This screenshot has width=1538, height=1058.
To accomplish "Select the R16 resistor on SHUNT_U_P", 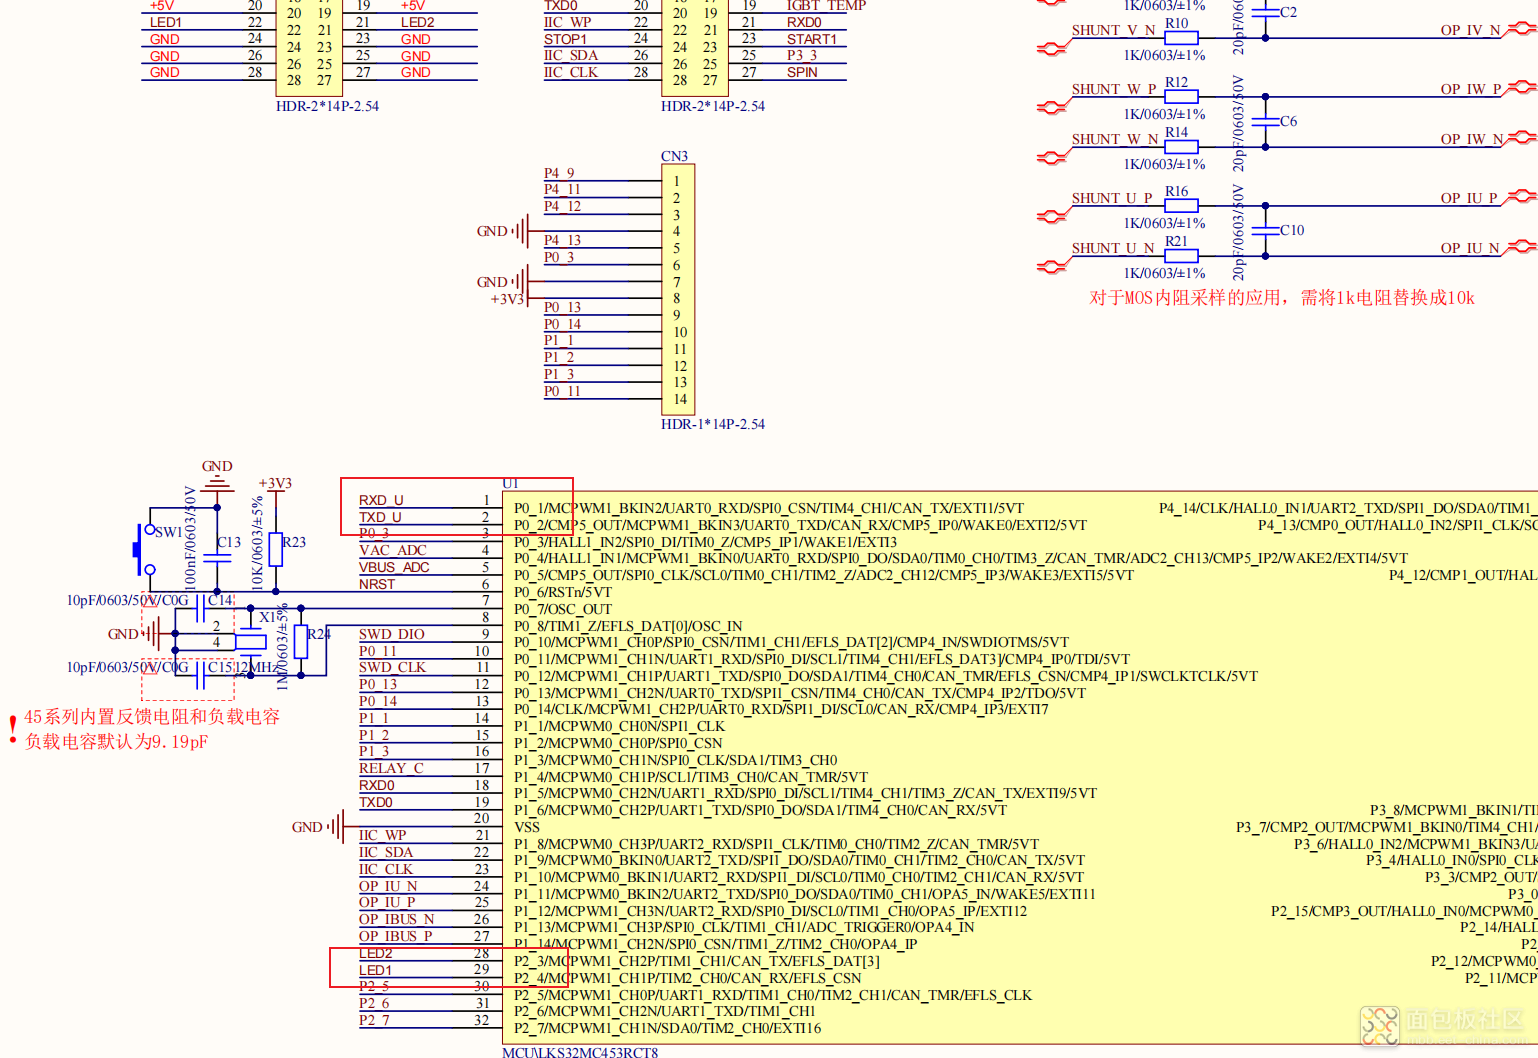I will click(x=1181, y=206).
